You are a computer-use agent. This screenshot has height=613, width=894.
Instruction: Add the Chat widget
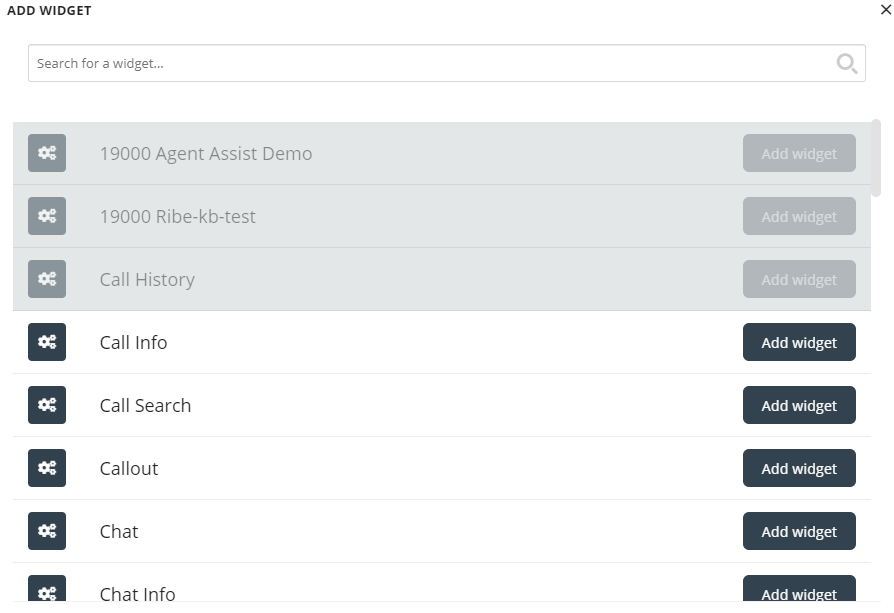tap(799, 531)
